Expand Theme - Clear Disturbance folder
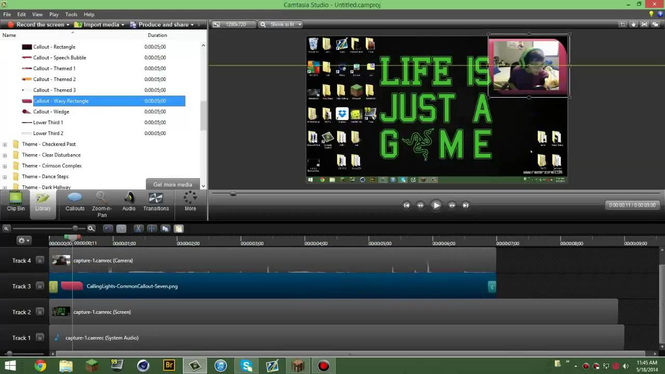Screen dimensions: 665x374 click(x=5, y=155)
